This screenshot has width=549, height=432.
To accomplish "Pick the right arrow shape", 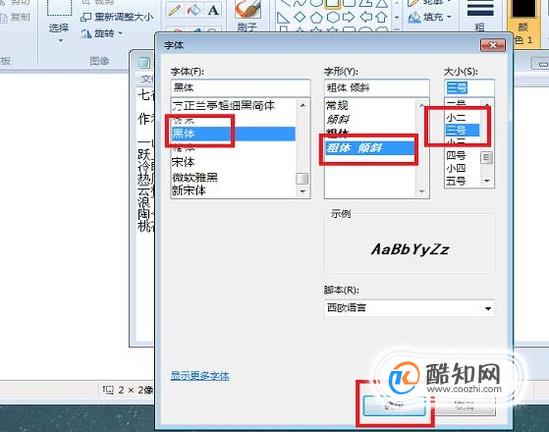I will (348, 17).
